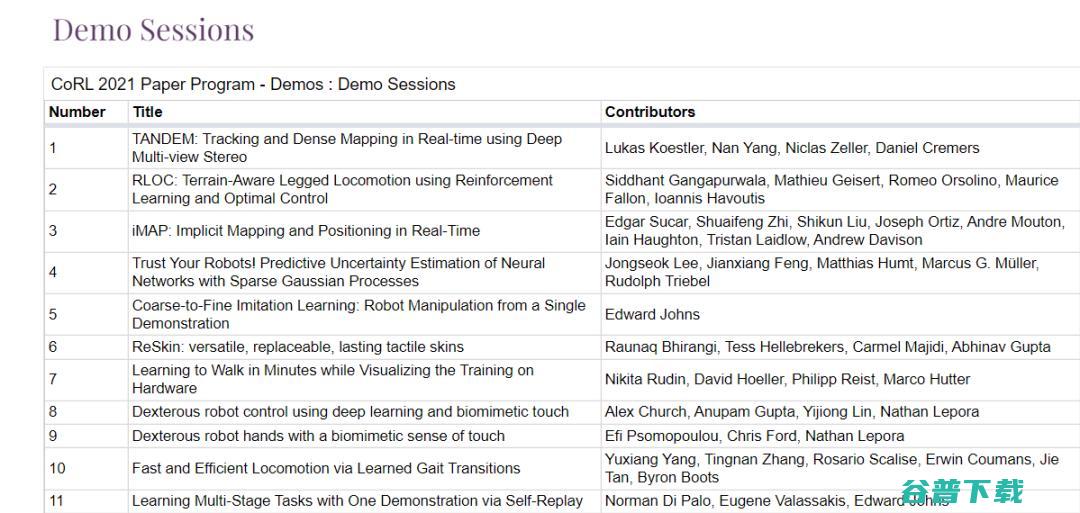Select the TANDEM demo title
This screenshot has height=513, width=1080.
(347, 148)
